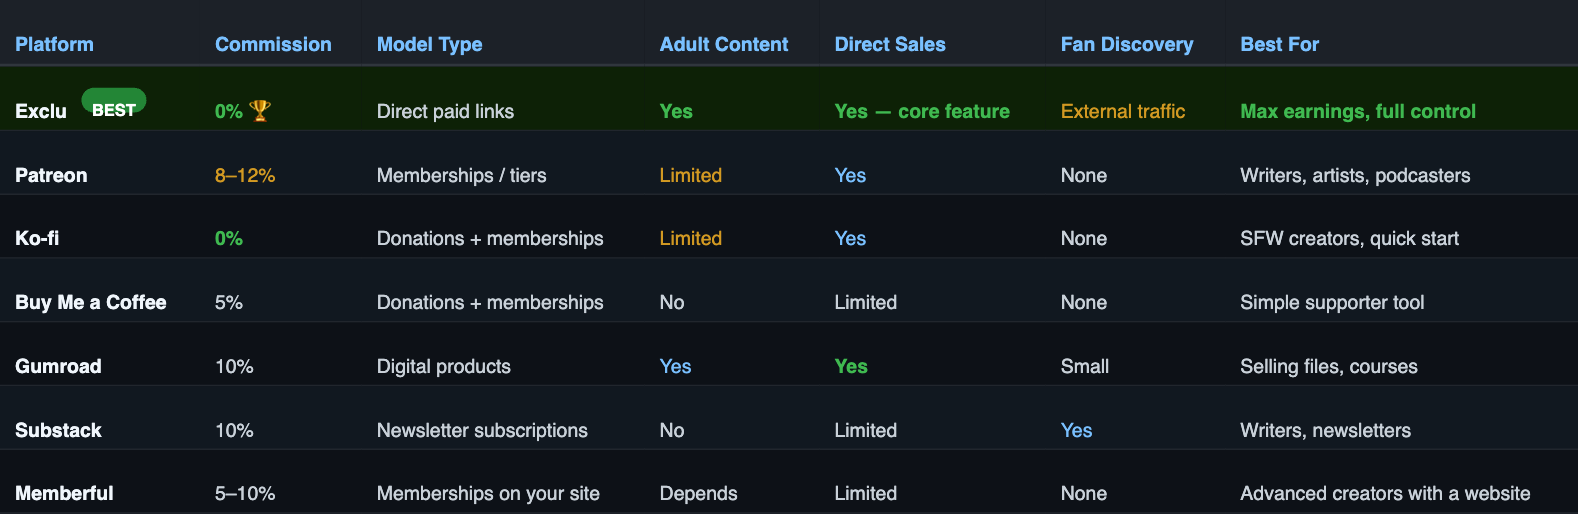Click Gumroad's 10% commission cell

tap(234, 366)
